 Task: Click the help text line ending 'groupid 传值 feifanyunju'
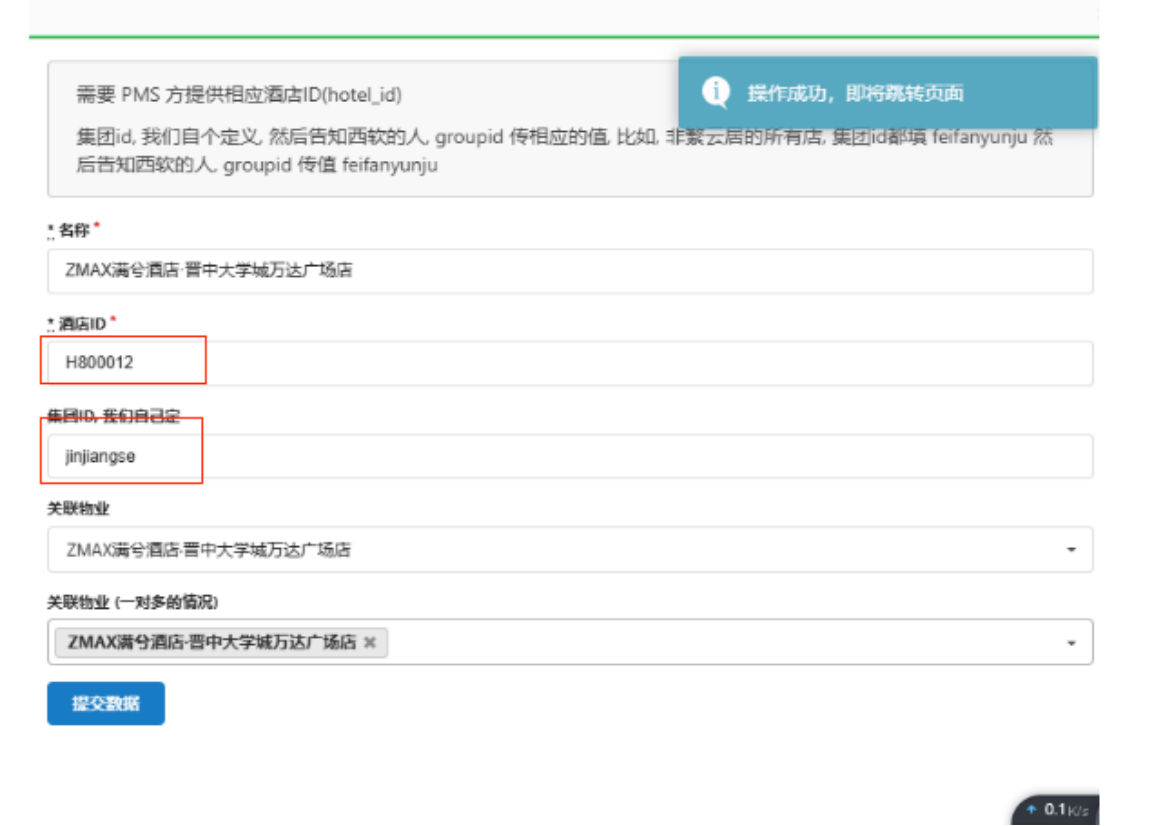click(257, 165)
